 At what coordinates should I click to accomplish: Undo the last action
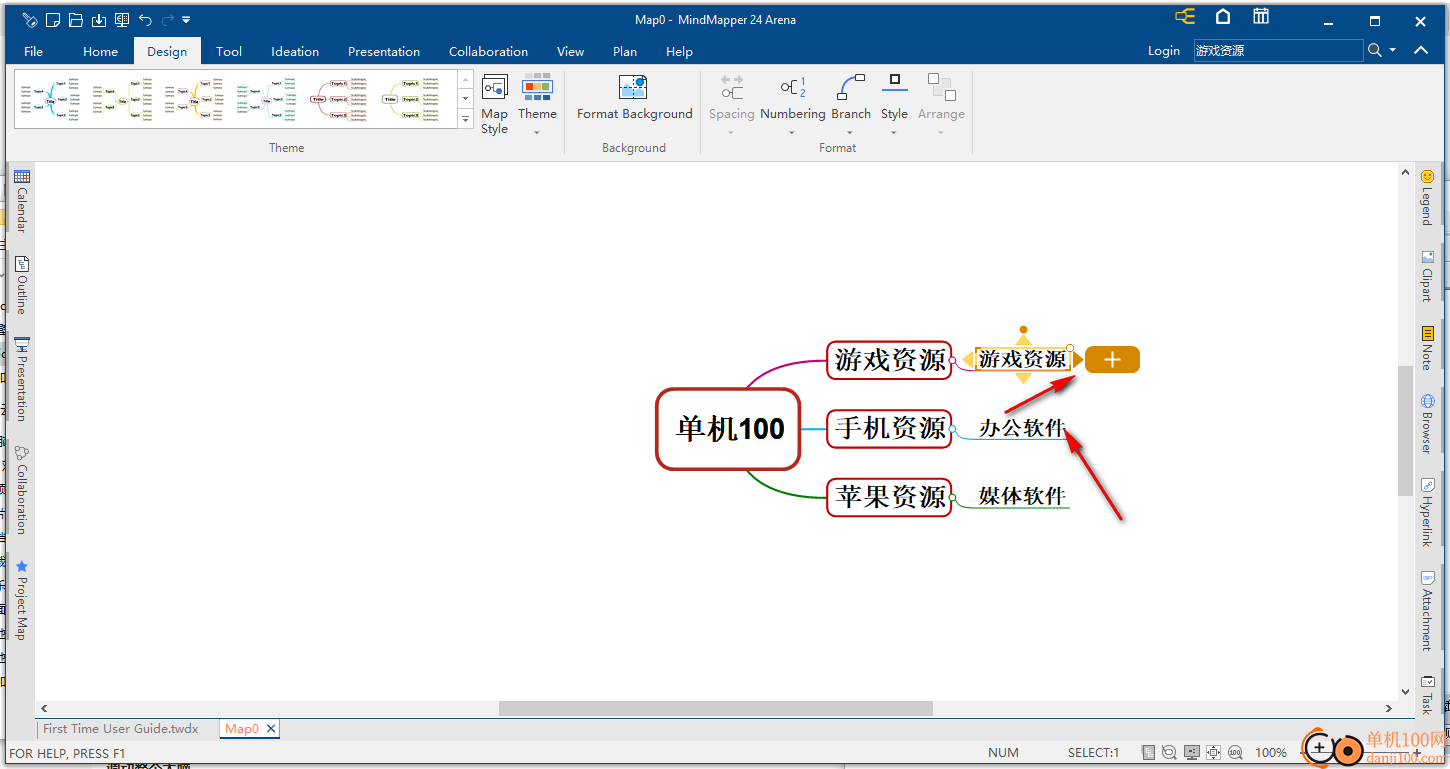(x=145, y=20)
